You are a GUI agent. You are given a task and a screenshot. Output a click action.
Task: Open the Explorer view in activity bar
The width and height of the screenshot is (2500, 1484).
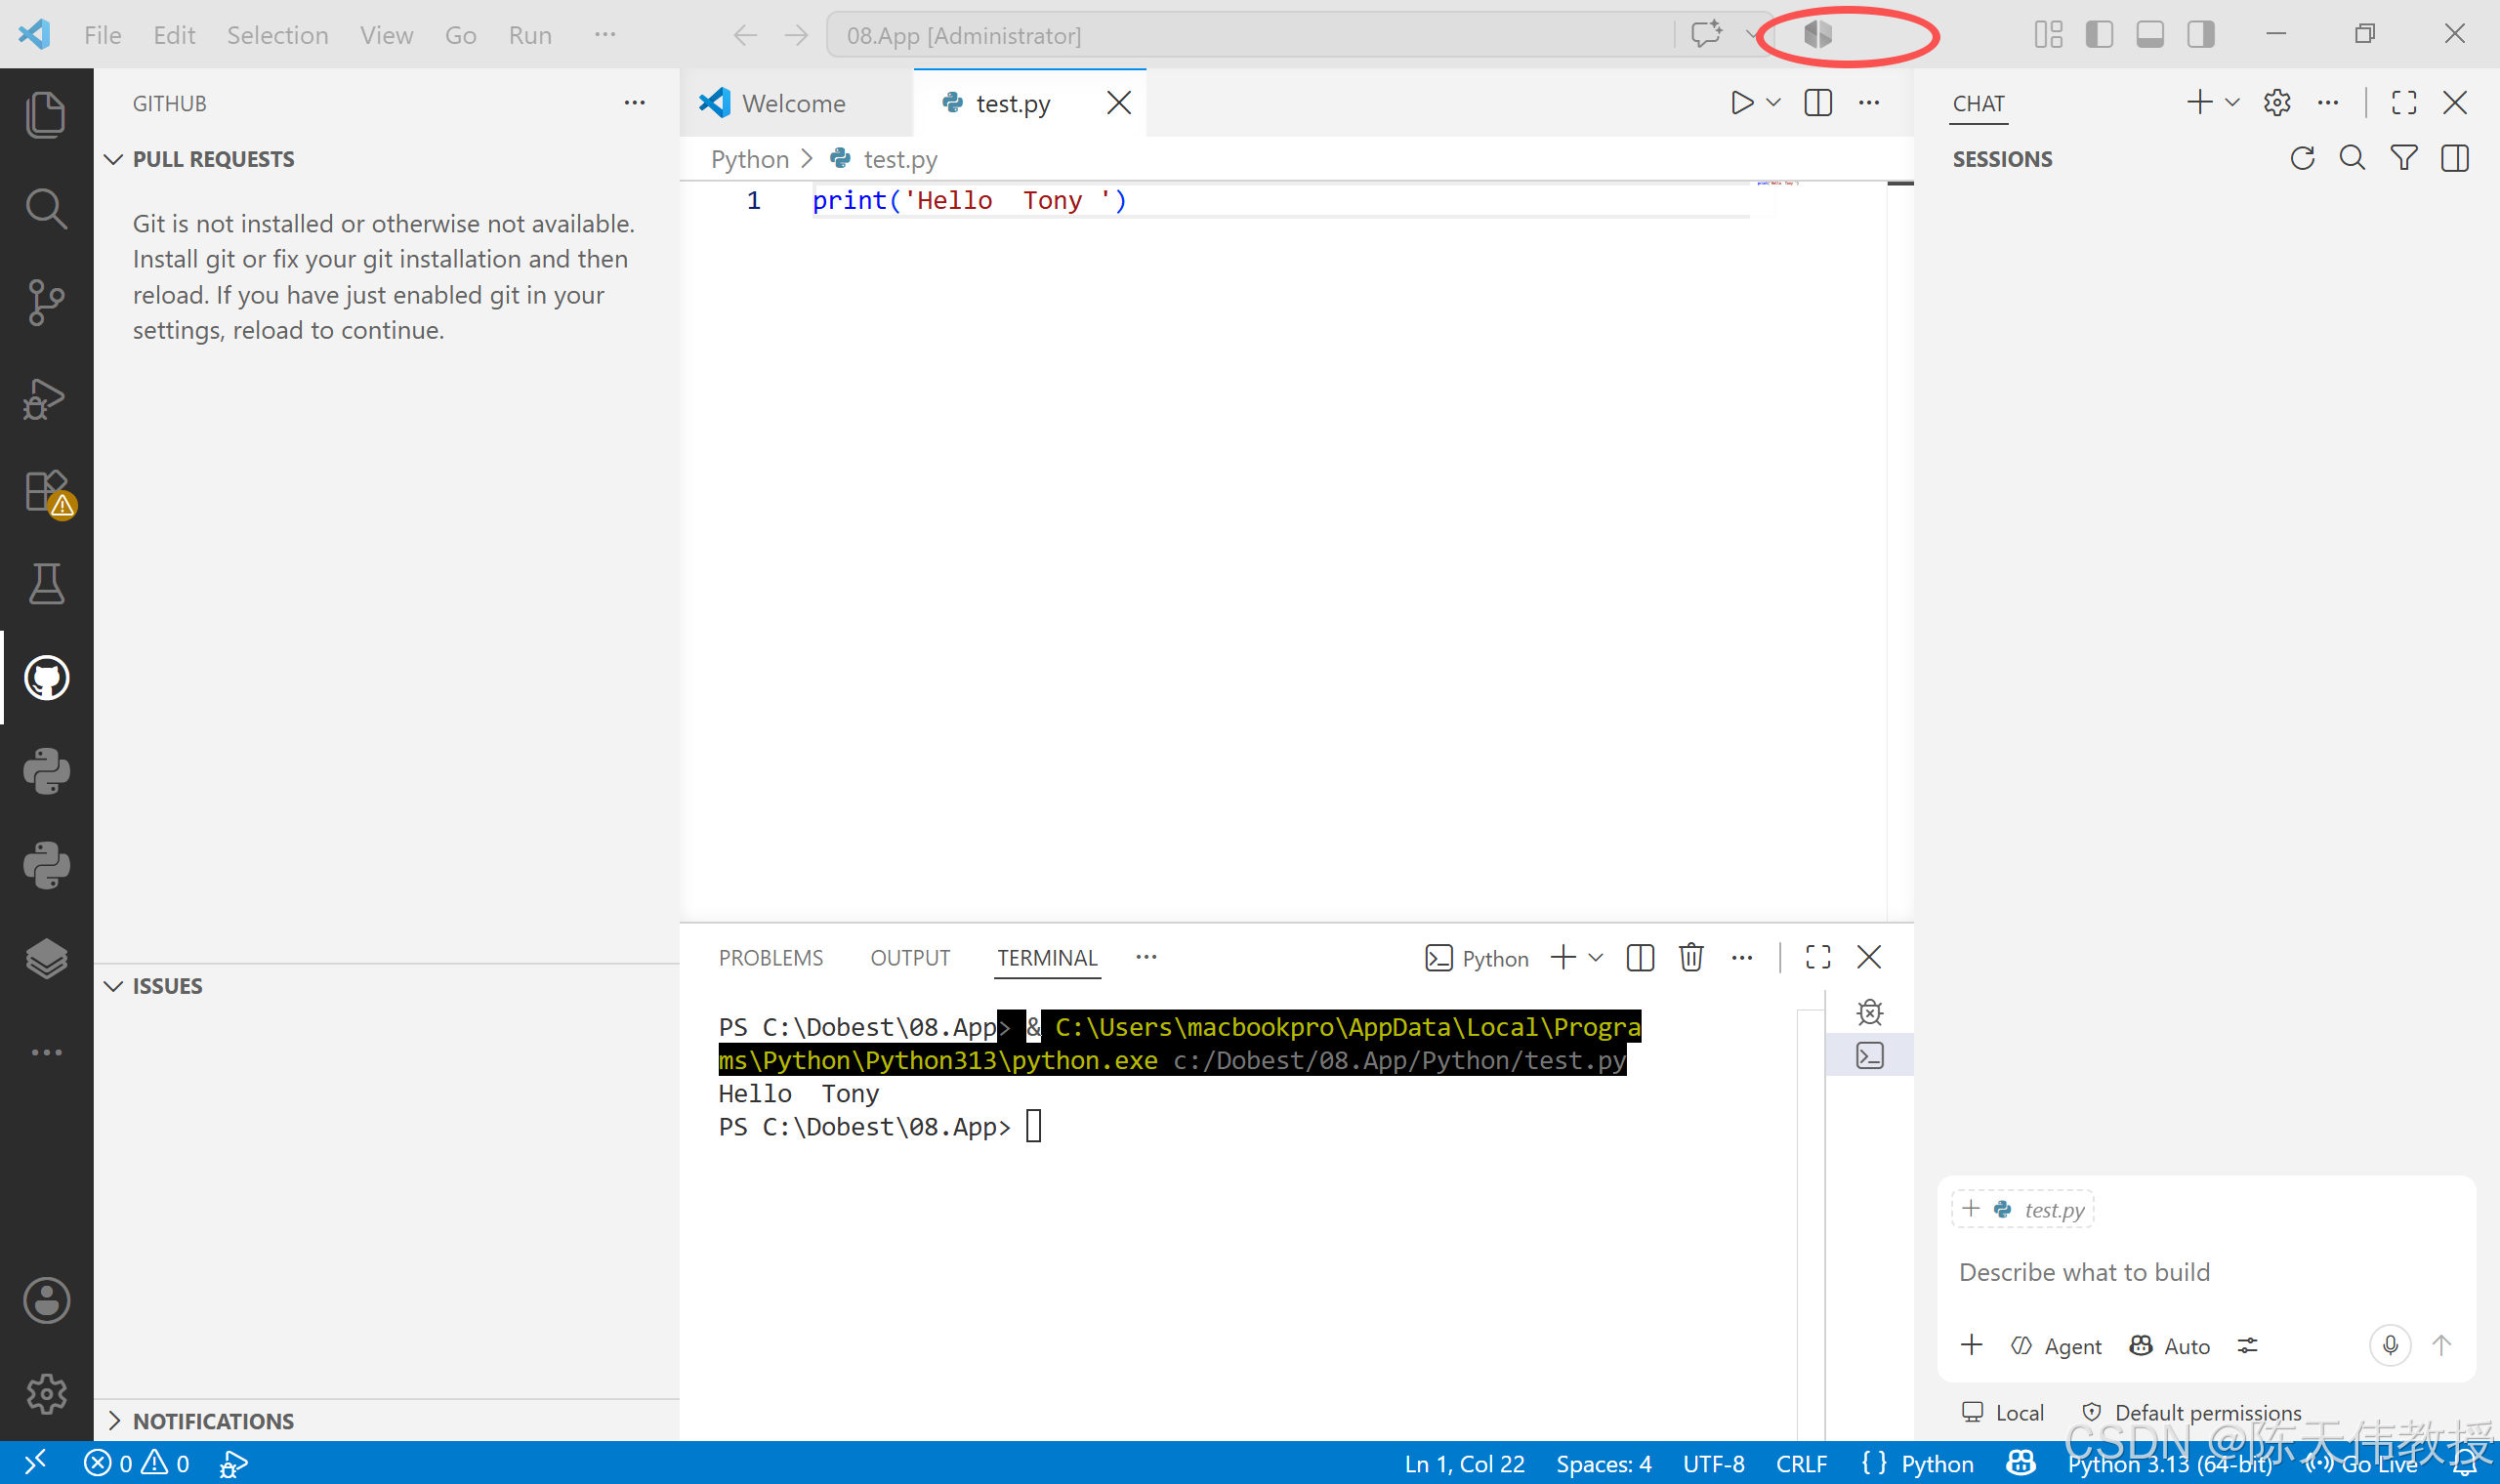[x=46, y=114]
